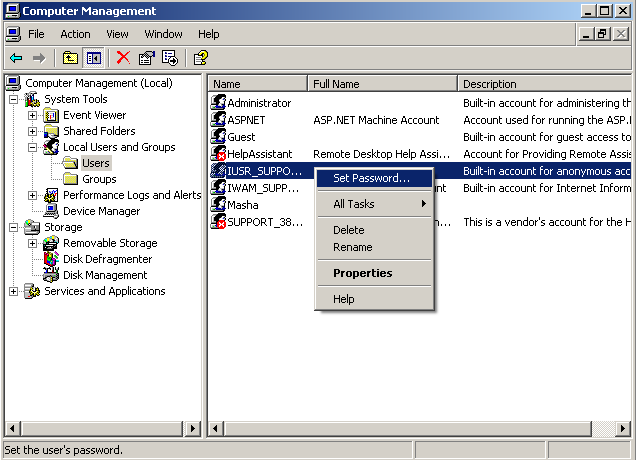Click the Shared Folders tree icon

51,131
